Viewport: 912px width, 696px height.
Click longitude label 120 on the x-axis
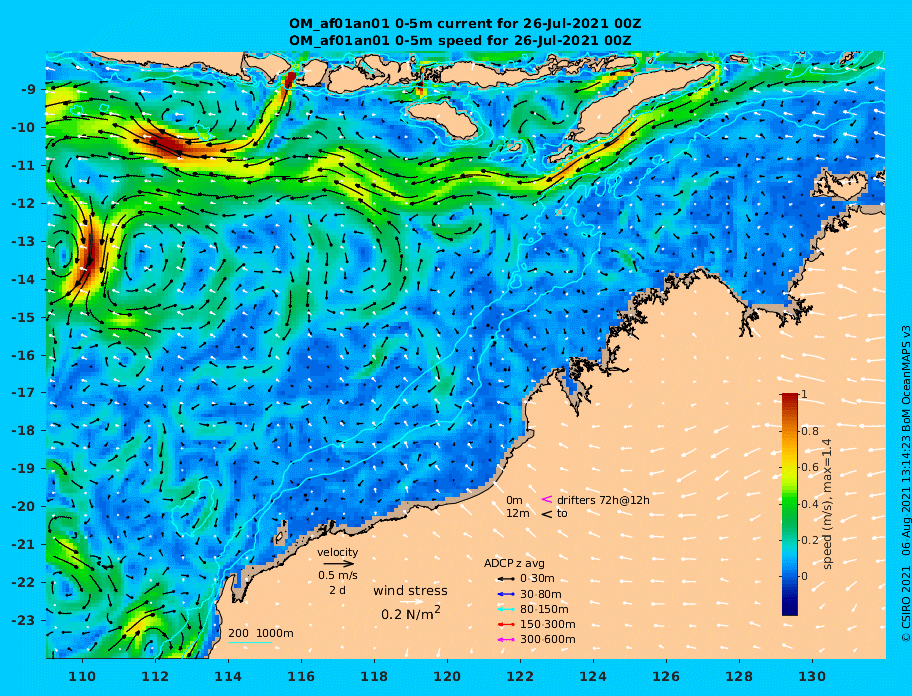(447, 676)
